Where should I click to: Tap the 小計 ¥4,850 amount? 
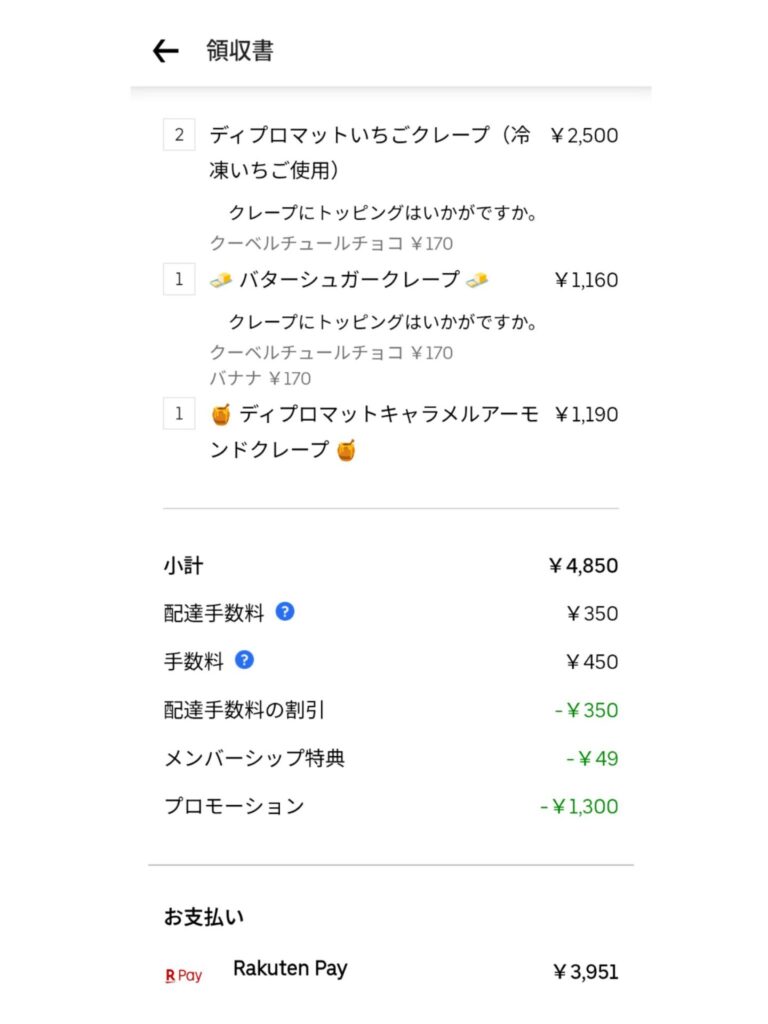583,566
